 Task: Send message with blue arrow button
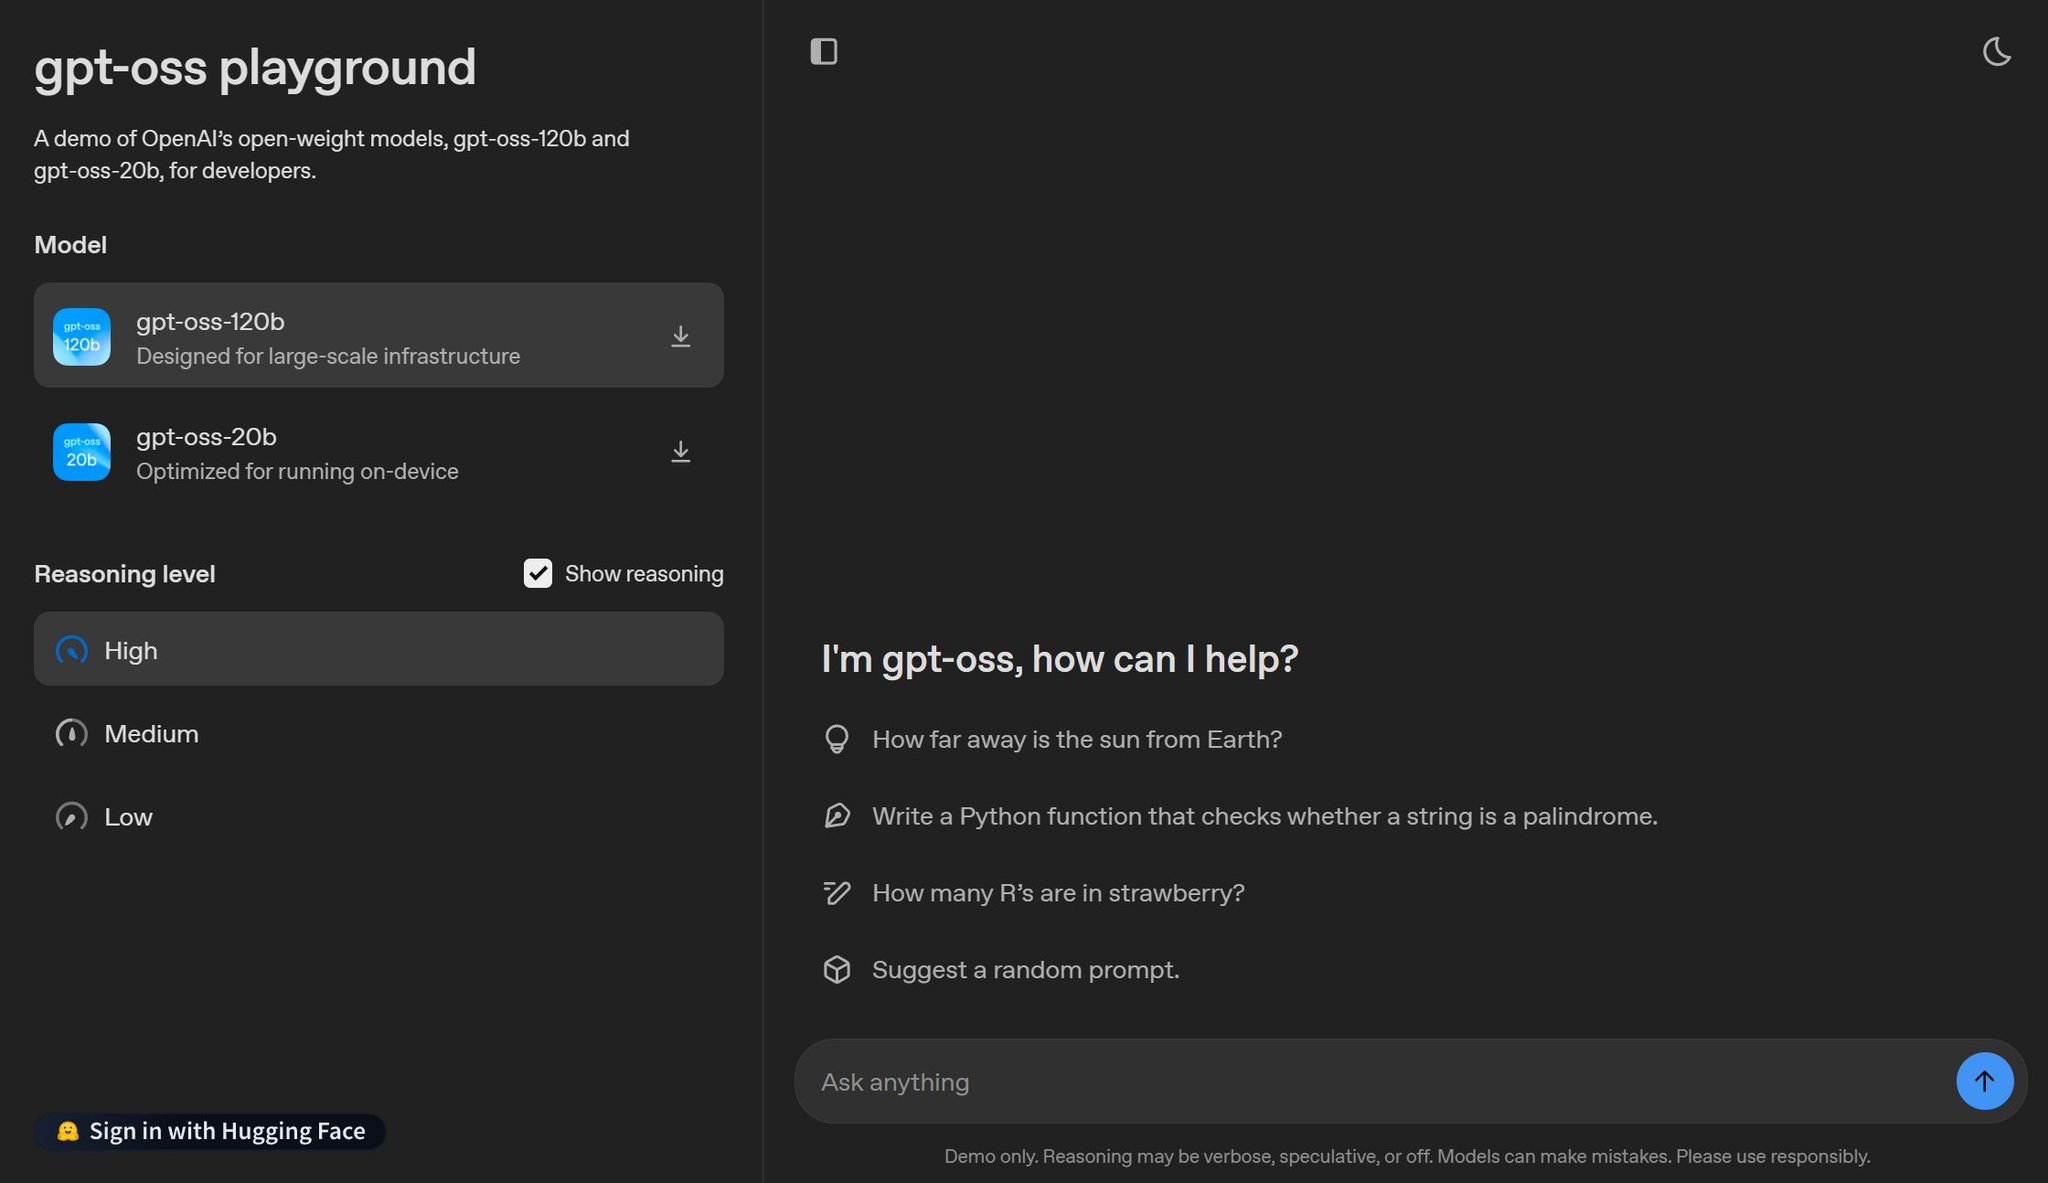1984,1081
